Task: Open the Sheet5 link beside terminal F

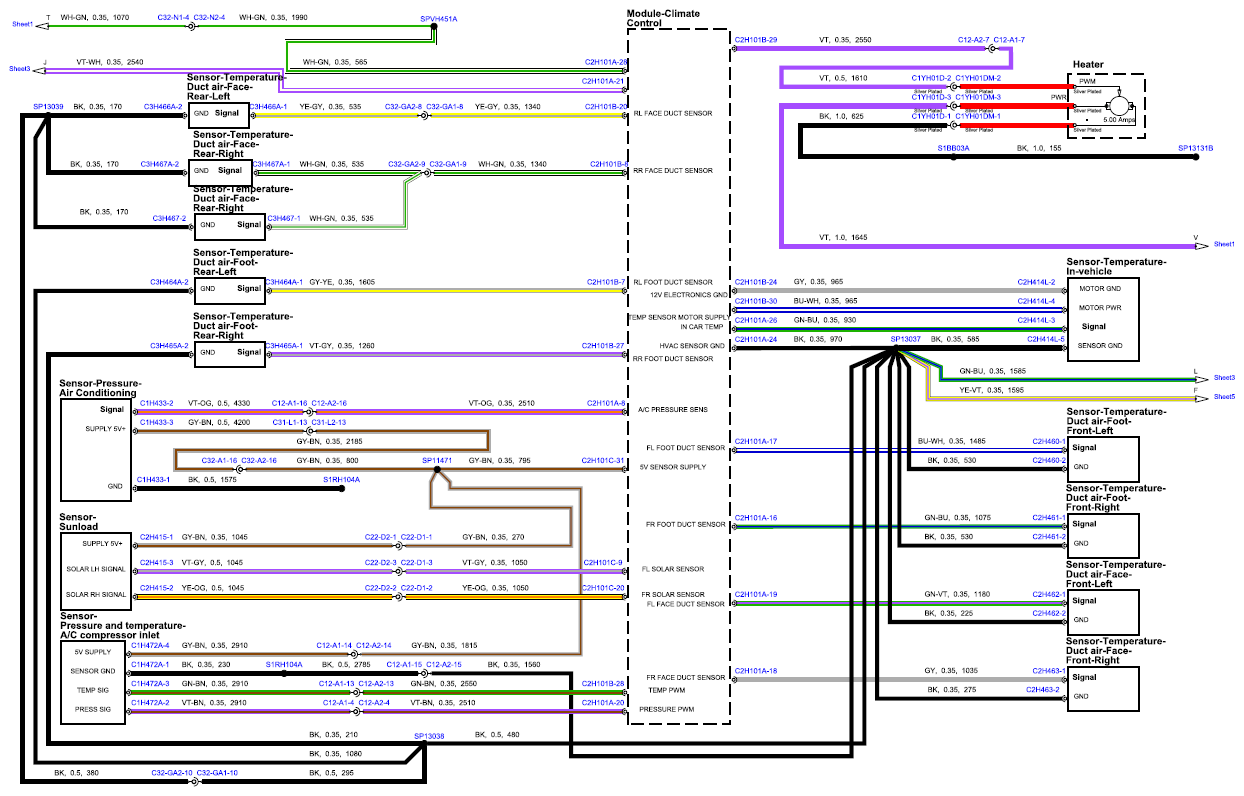Action: click(x=1224, y=396)
